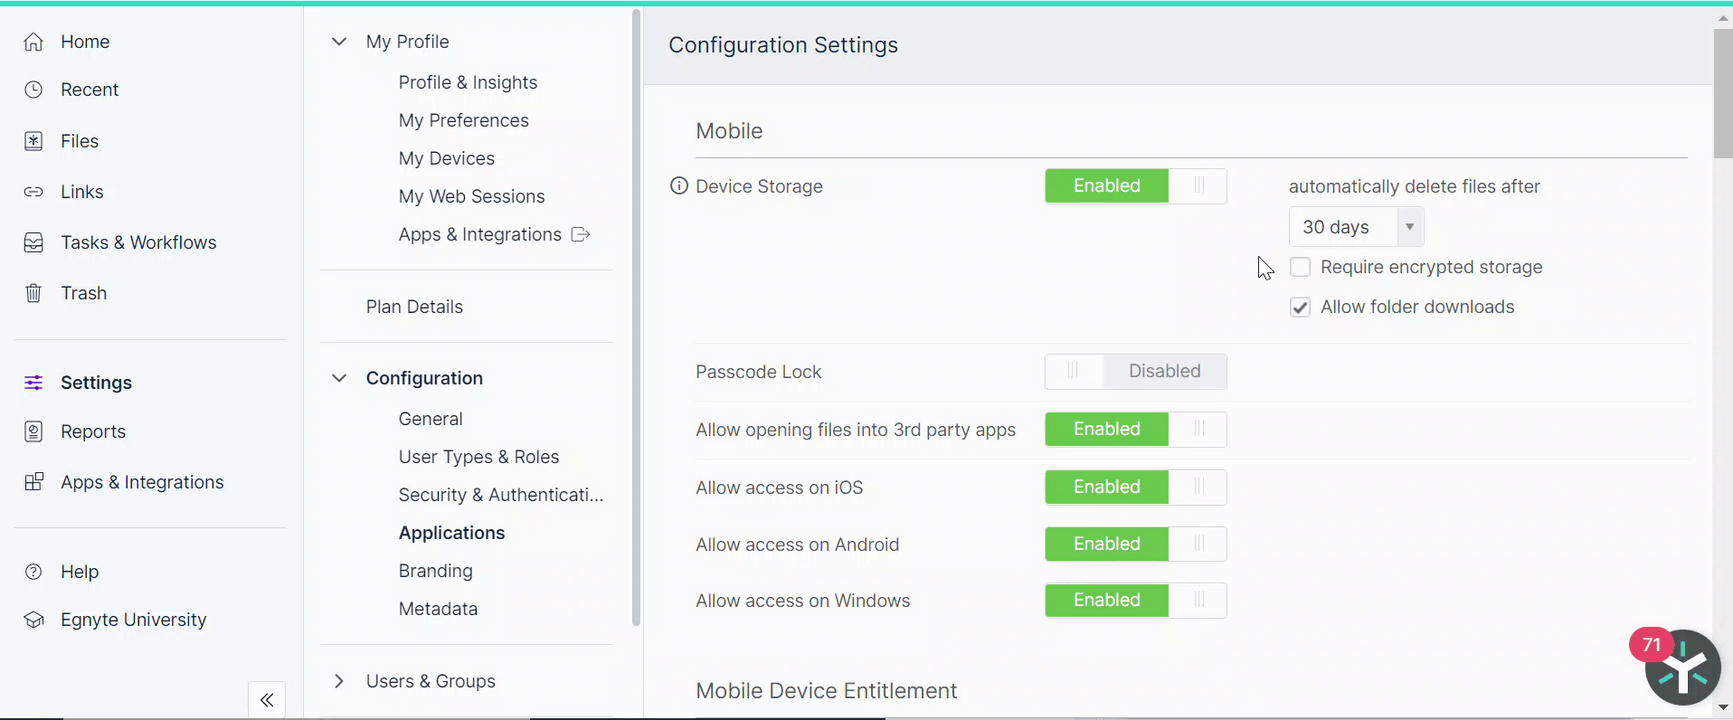Toggle Allow access on Android switch
1733x720 pixels.
pyautogui.click(x=1136, y=544)
